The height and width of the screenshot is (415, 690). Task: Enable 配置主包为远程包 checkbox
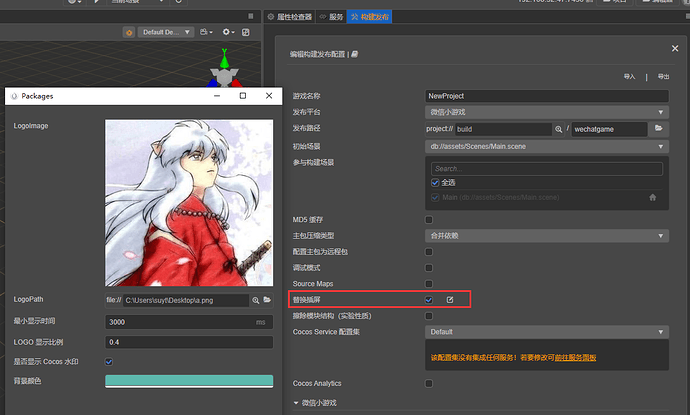pyautogui.click(x=429, y=252)
